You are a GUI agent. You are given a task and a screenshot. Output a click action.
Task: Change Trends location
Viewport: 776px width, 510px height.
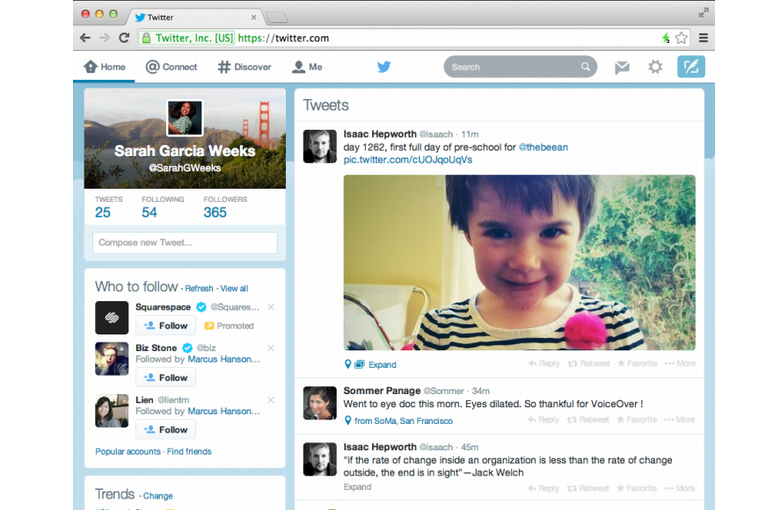(x=158, y=496)
